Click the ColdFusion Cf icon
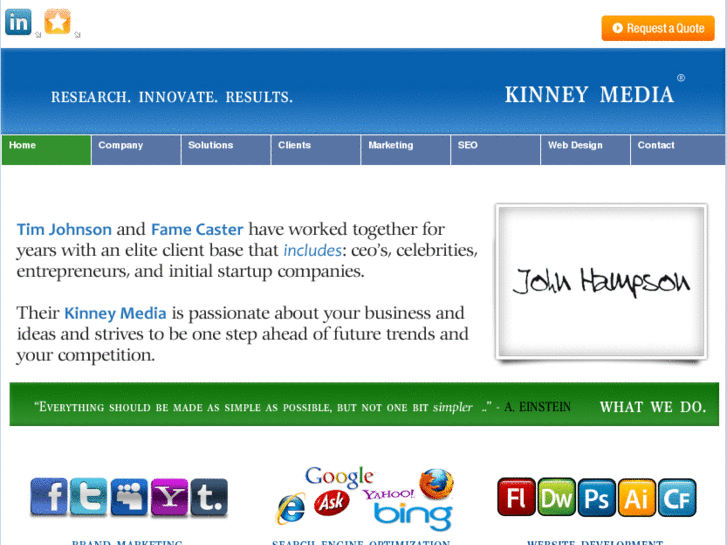This screenshot has height=545, width=727. (677, 498)
